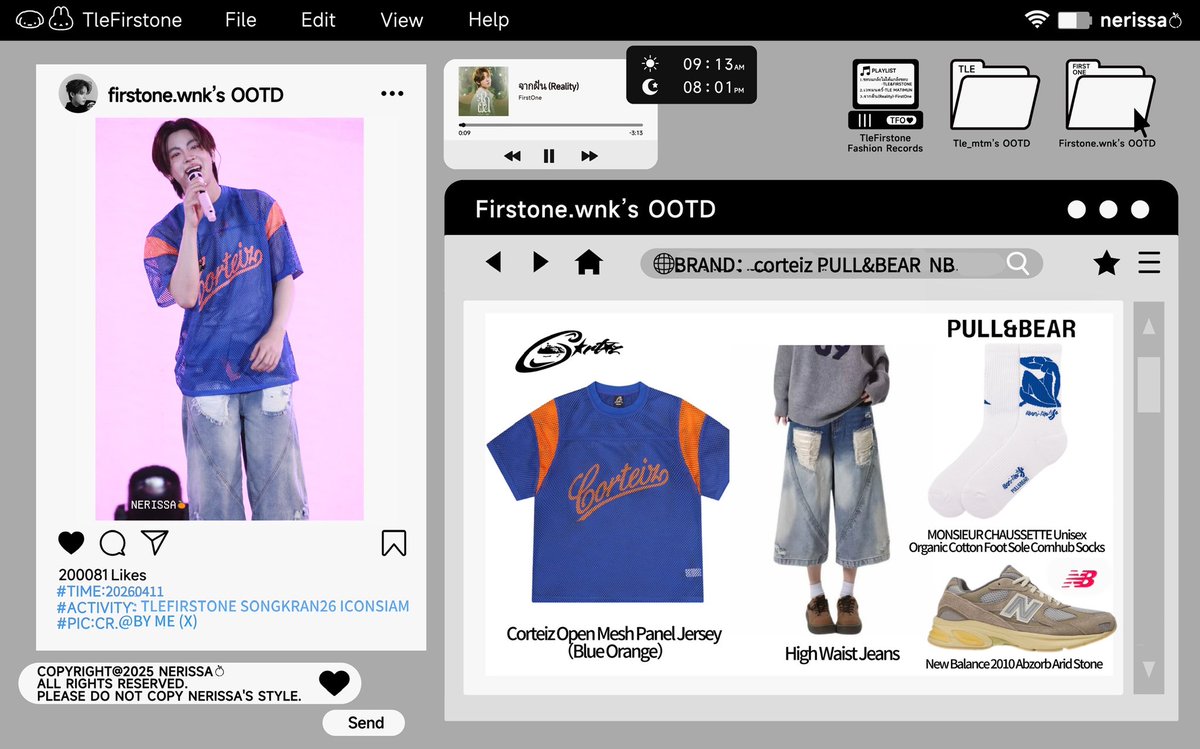
Task: Click the #TIME:20260411 hashtag
Action: tap(110, 591)
